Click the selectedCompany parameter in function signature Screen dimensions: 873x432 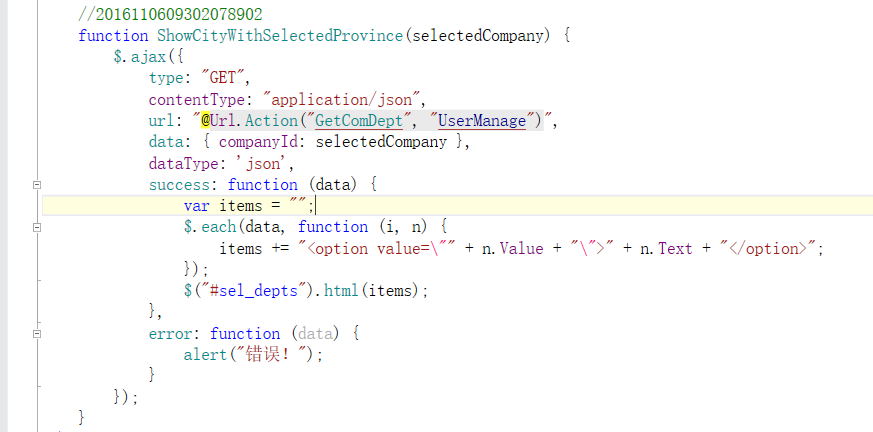coord(478,36)
